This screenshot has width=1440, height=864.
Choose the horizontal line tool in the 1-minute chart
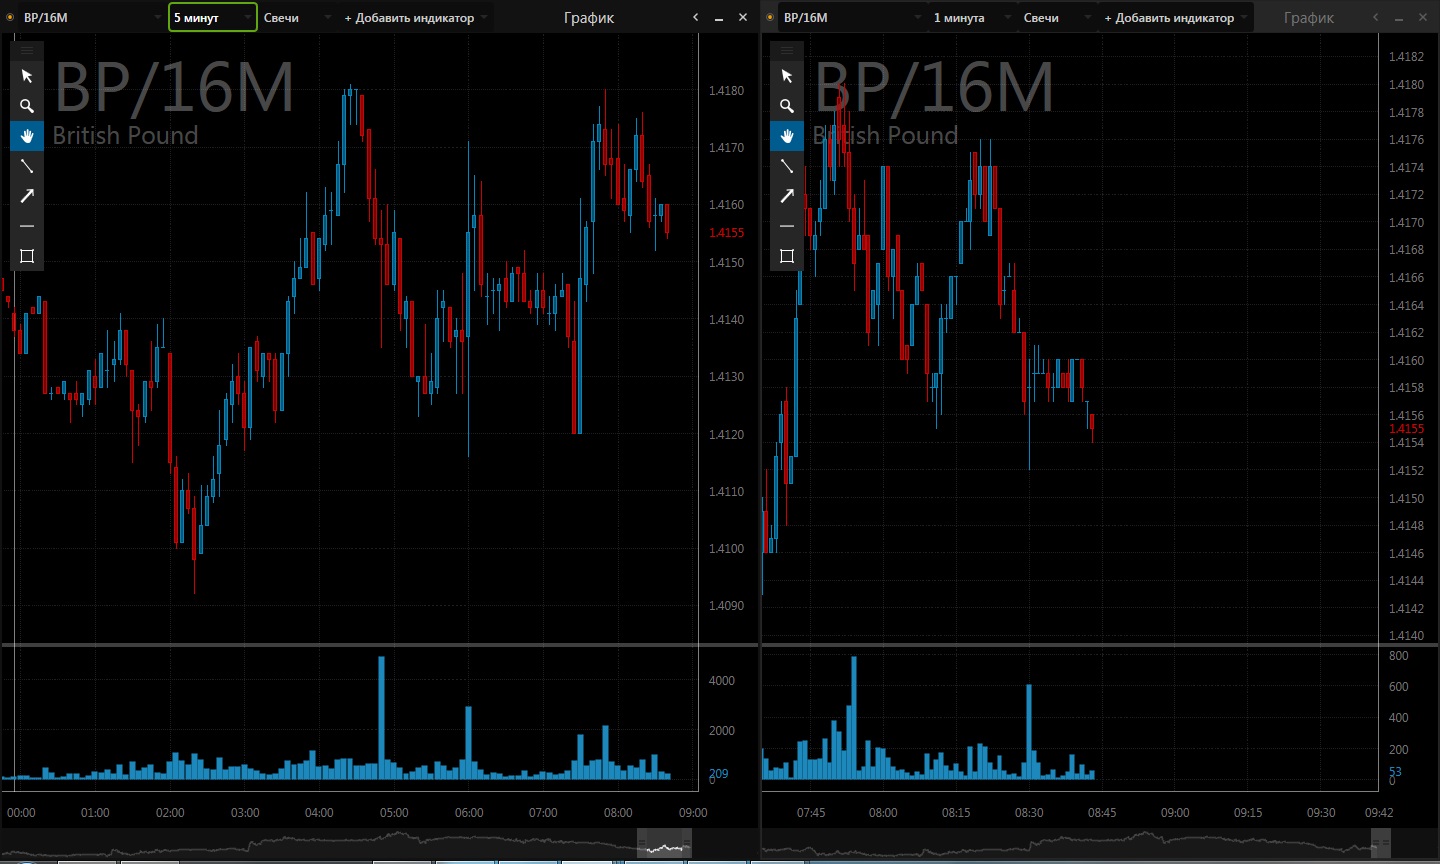pyautogui.click(x=787, y=226)
